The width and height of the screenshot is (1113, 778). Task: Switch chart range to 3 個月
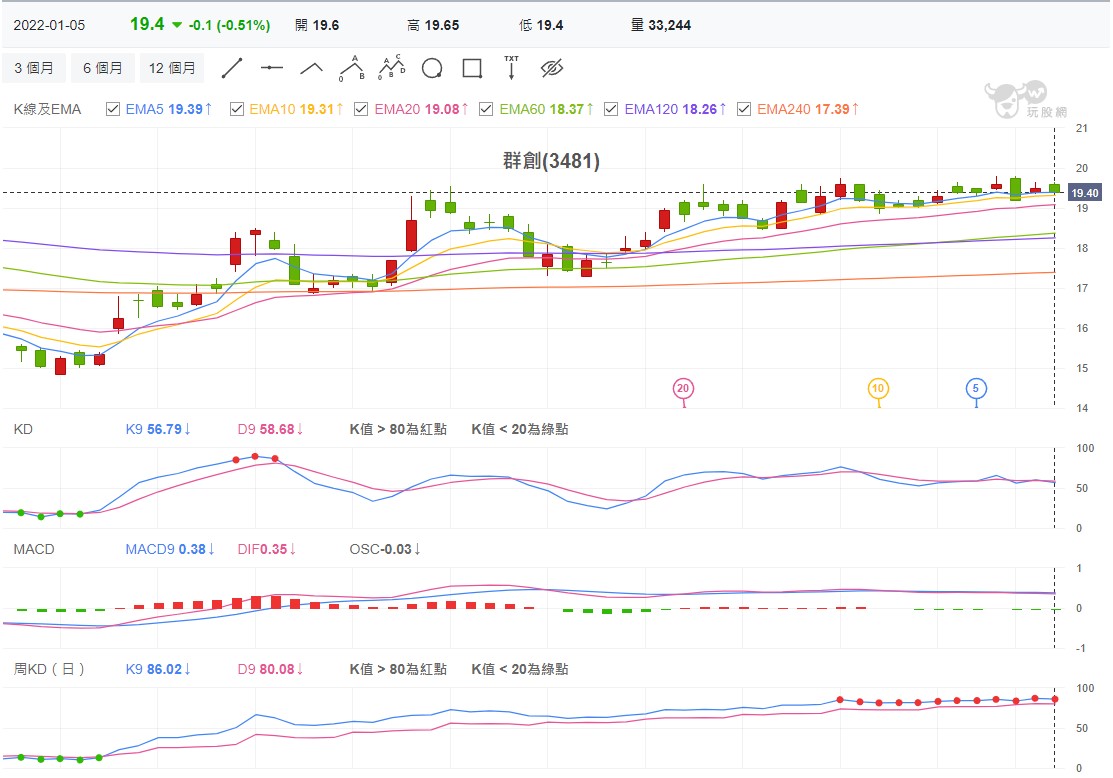pyautogui.click(x=34, y=68)
